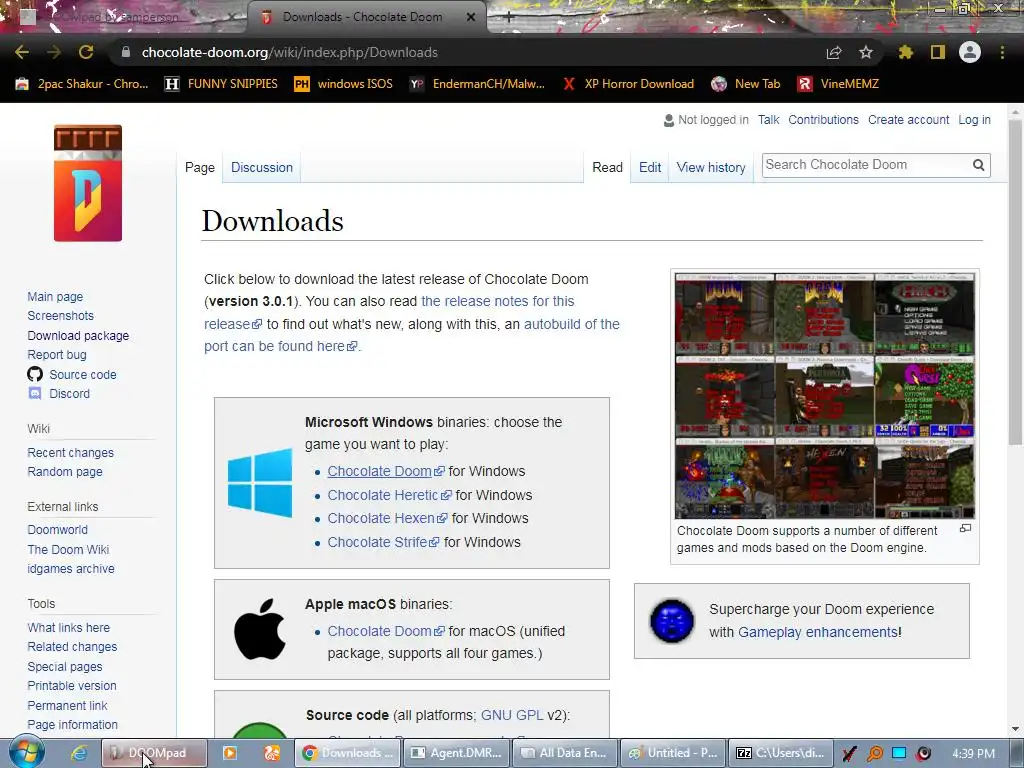The image size is (1024, 768).
Task: Switch to the Discussion tab
Action: point(262,167)
